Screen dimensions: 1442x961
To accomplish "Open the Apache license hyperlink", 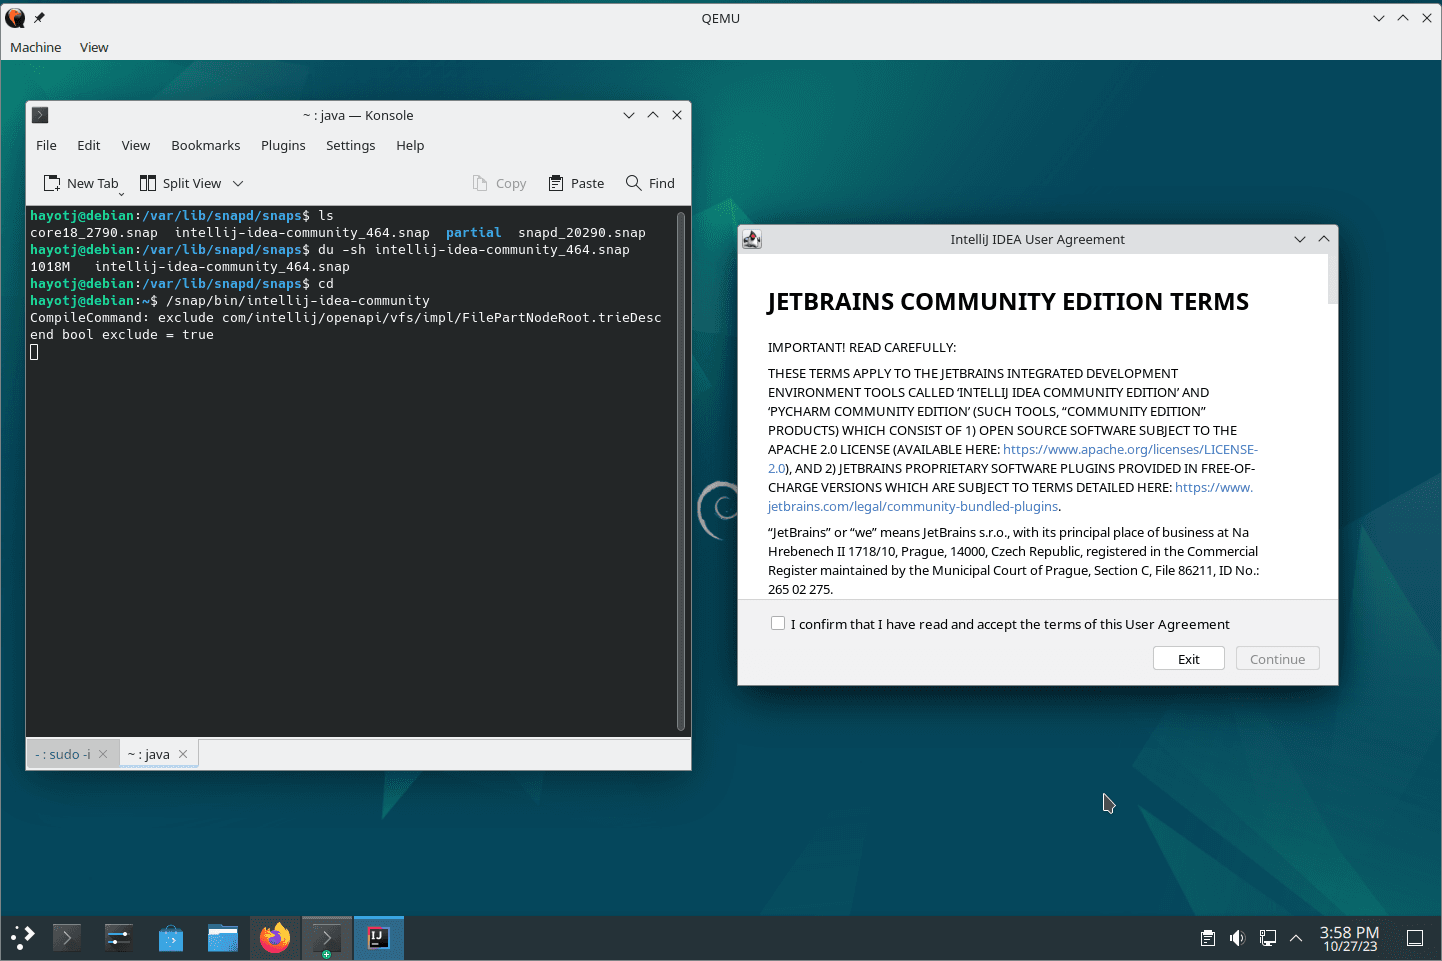I will (1129, 450).
